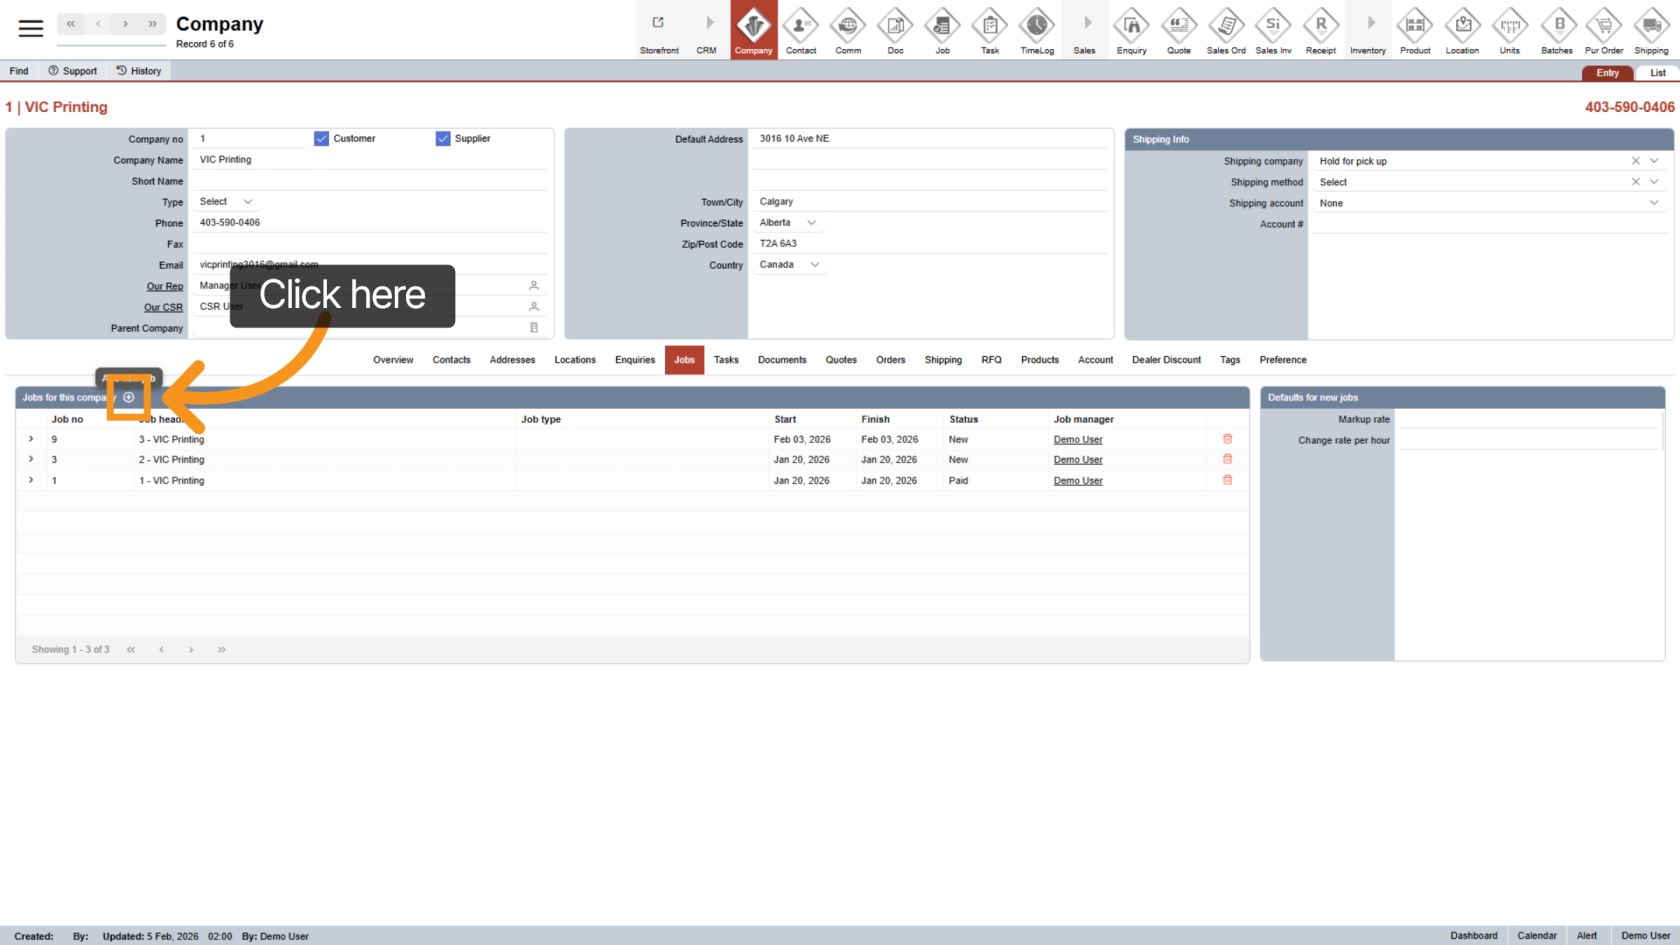Click the History button
This screenshot has height=945, width=1680.
(x=138, y=71)
